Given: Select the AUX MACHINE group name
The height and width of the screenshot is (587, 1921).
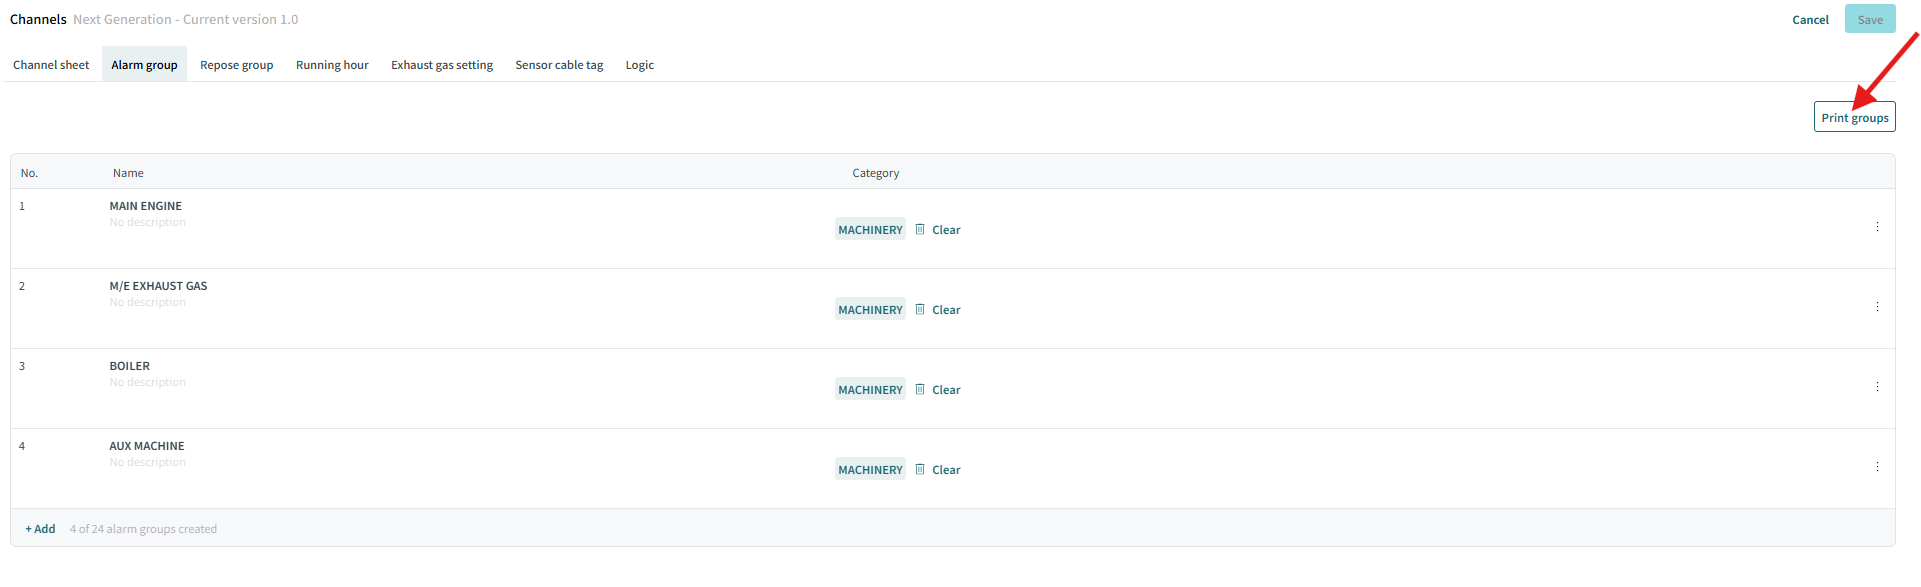Looking at the screenshot, I should point(147,446).
